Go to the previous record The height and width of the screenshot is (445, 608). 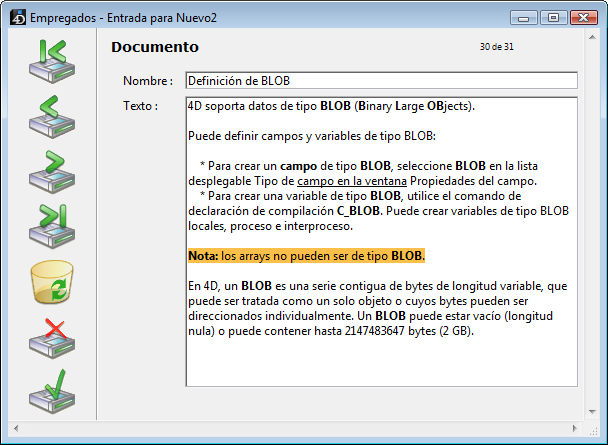point(49,117)
